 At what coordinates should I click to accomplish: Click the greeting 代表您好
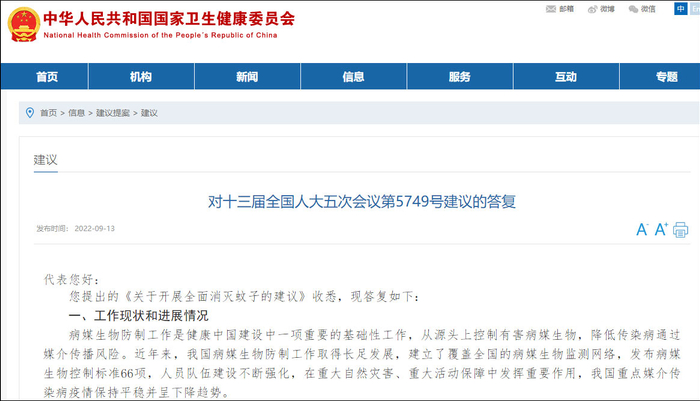click(x=71, y=280)
